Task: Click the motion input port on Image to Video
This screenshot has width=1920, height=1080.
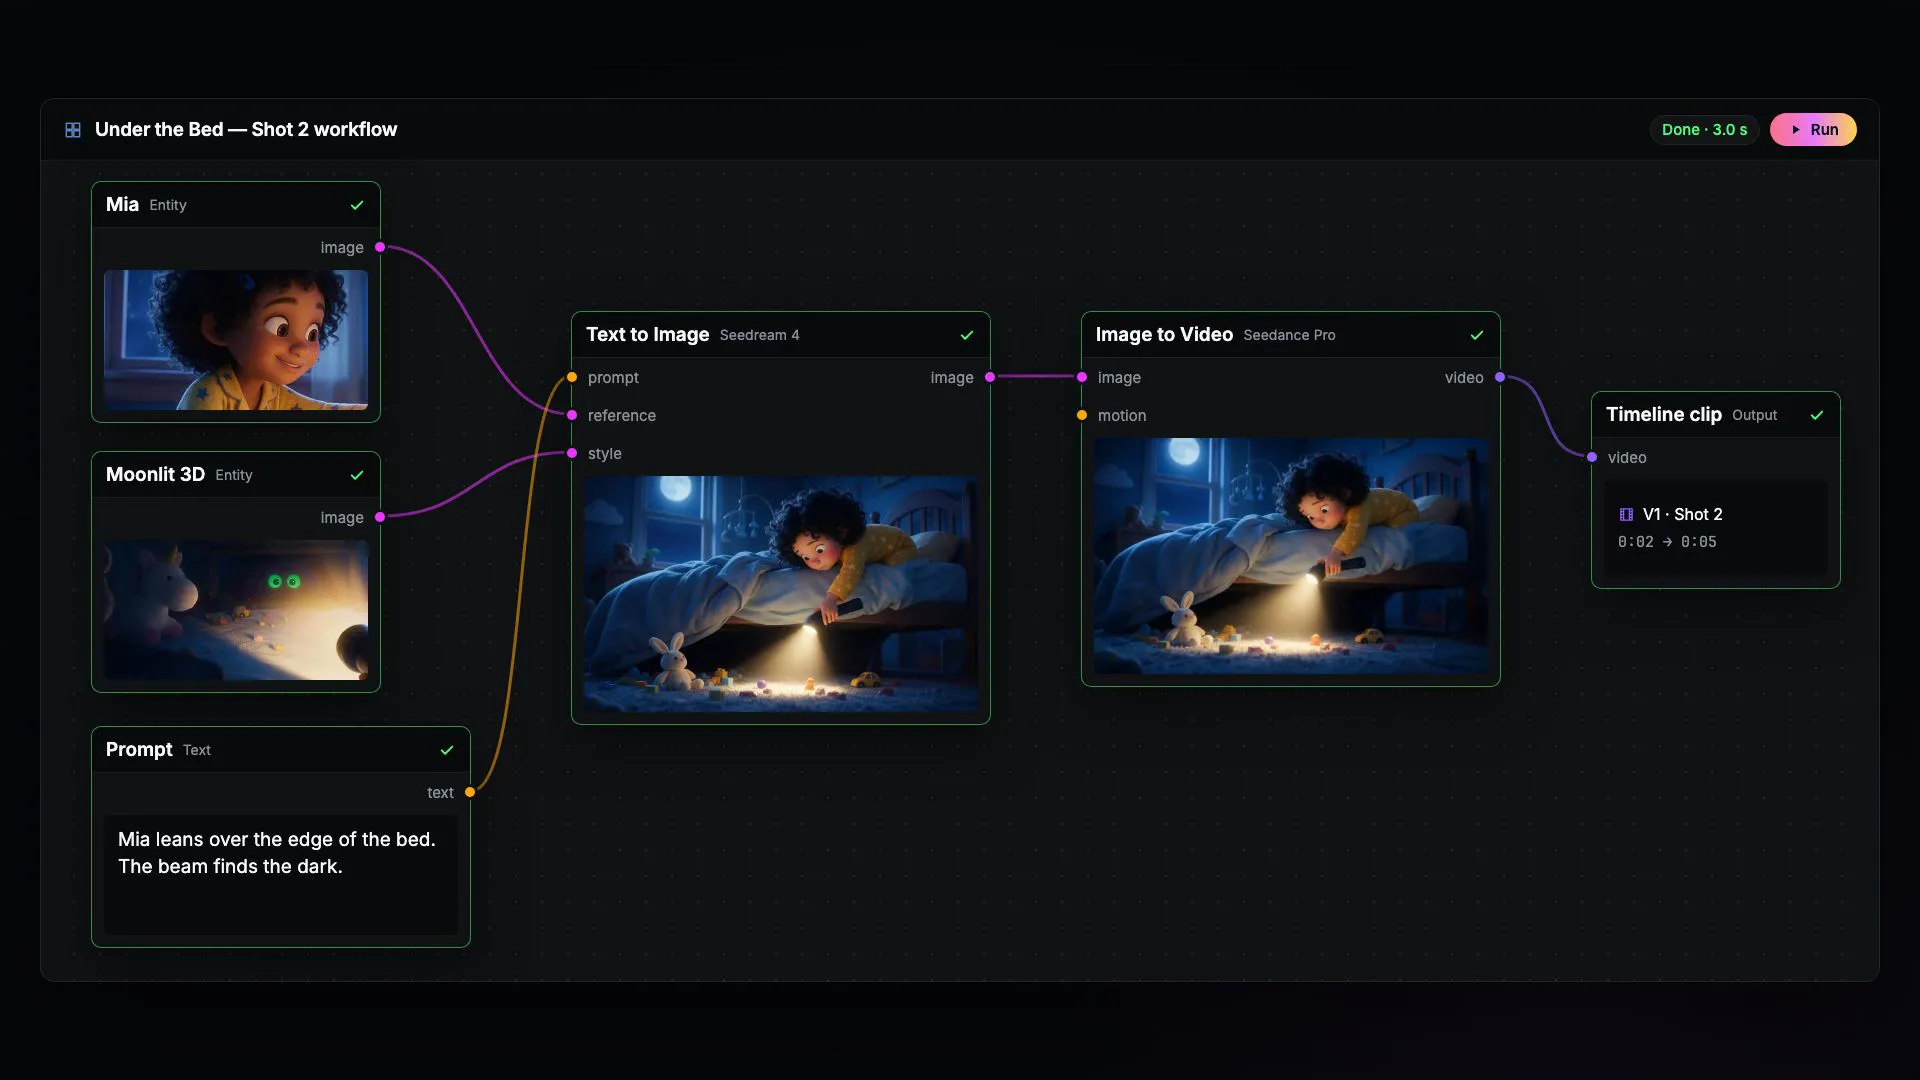Action: pyautogui.click(x=1082, y=415)
